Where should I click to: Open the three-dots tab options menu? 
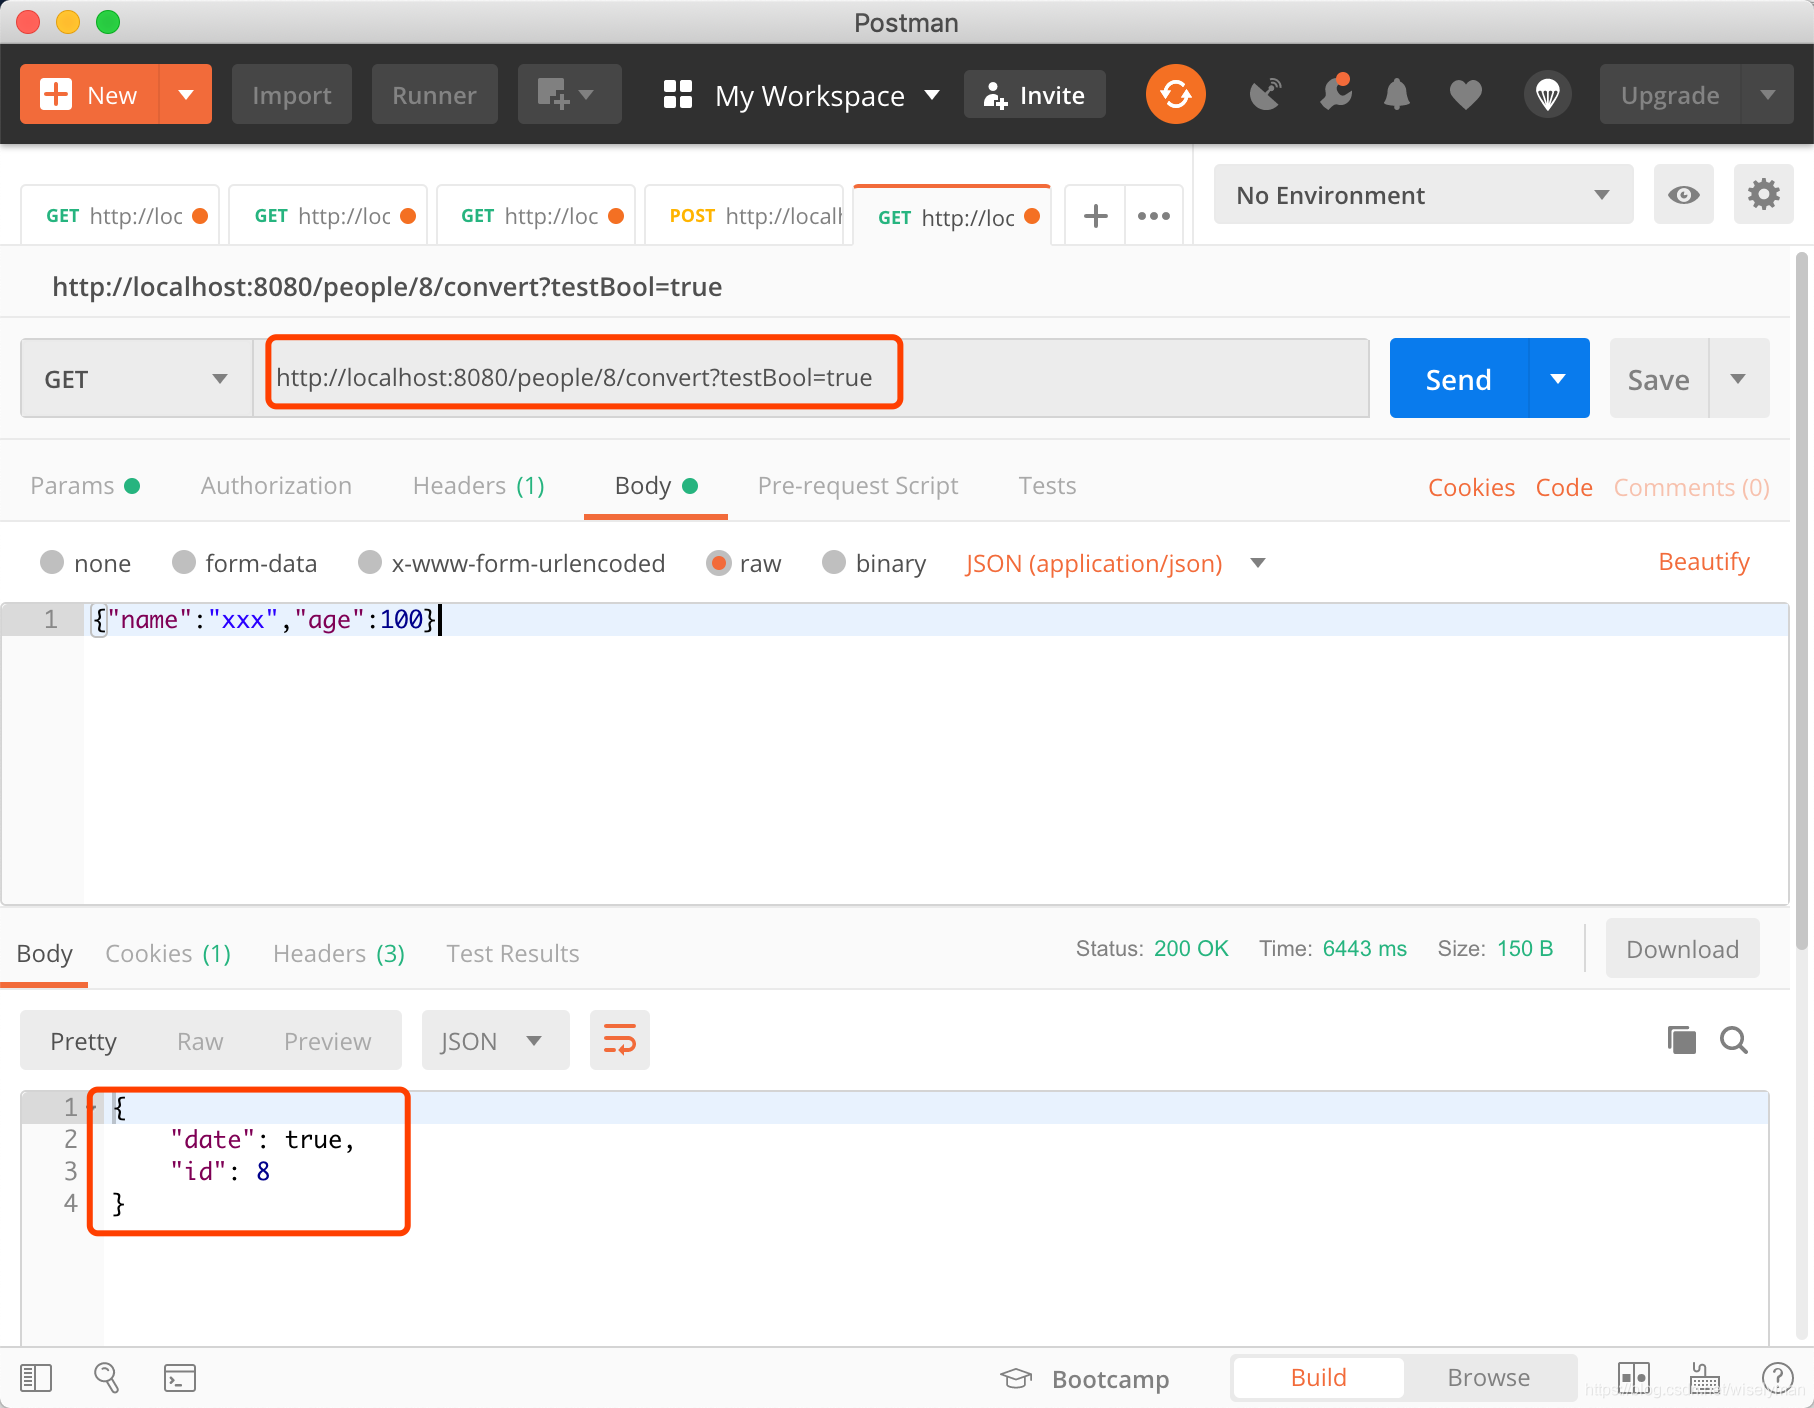[1153, 215]
